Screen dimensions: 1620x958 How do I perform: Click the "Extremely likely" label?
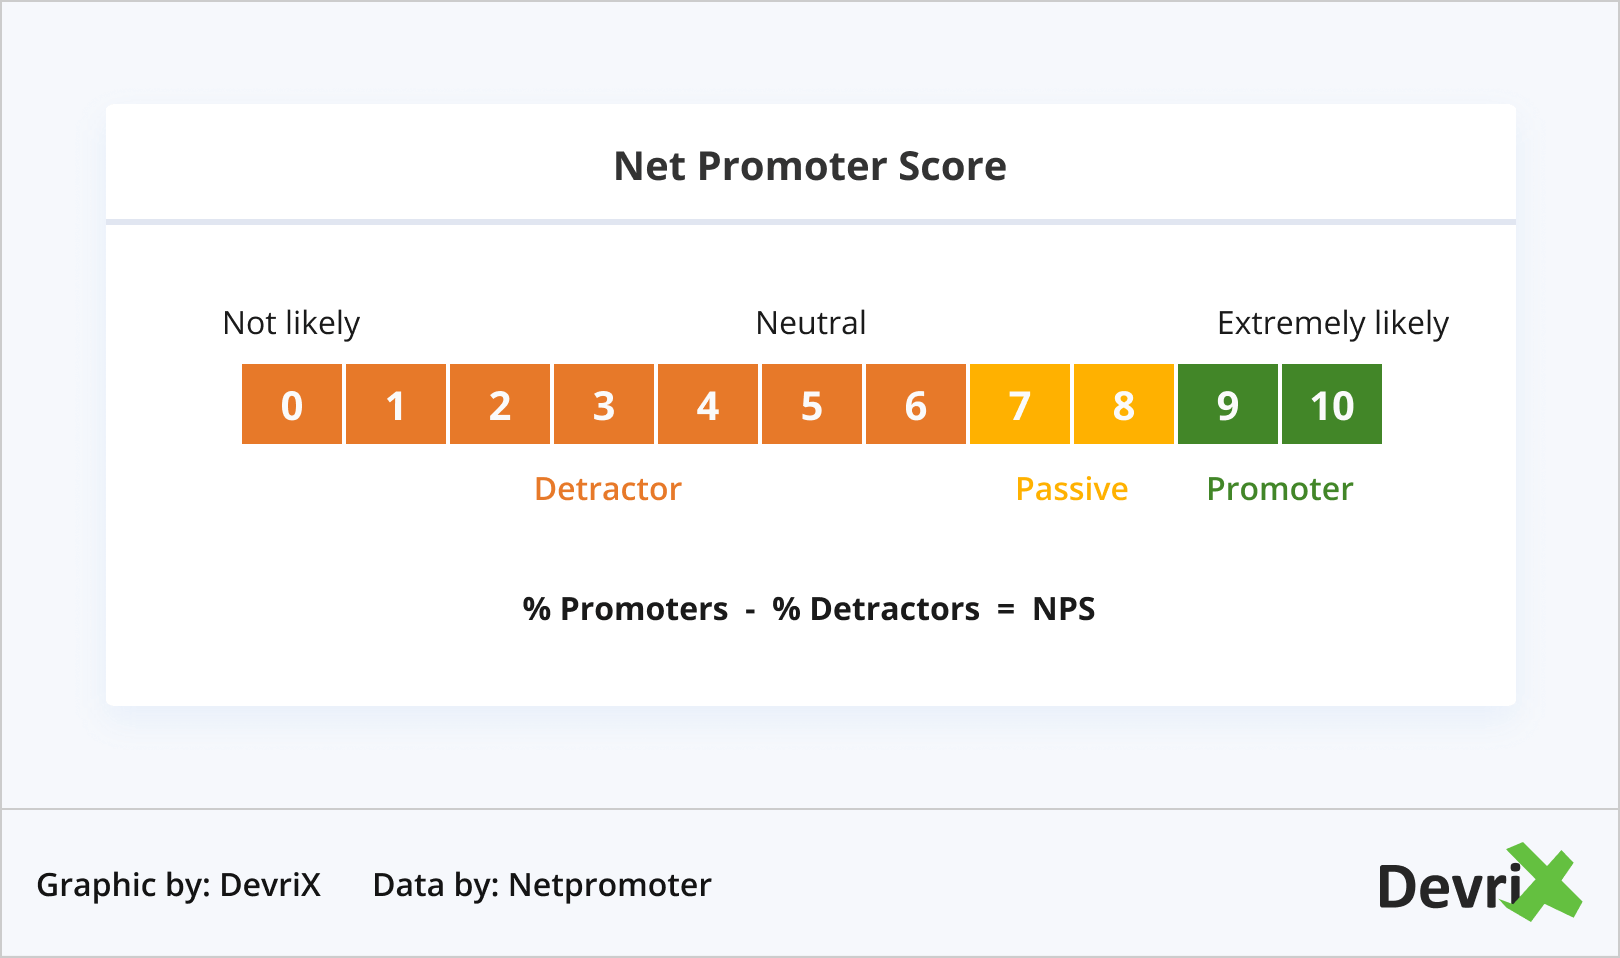coord(1333,323)
